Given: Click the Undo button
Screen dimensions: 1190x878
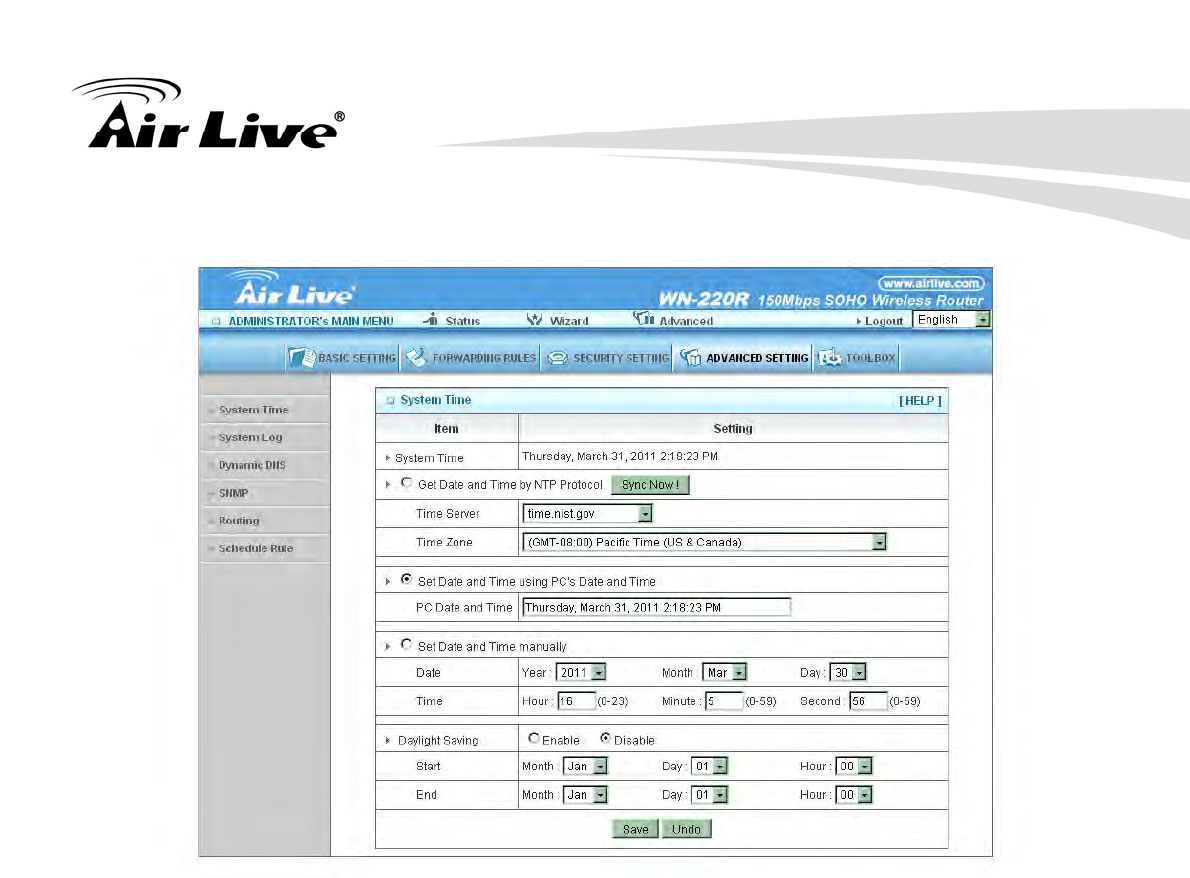Looking at the screenshot, I should click(686, 829).
